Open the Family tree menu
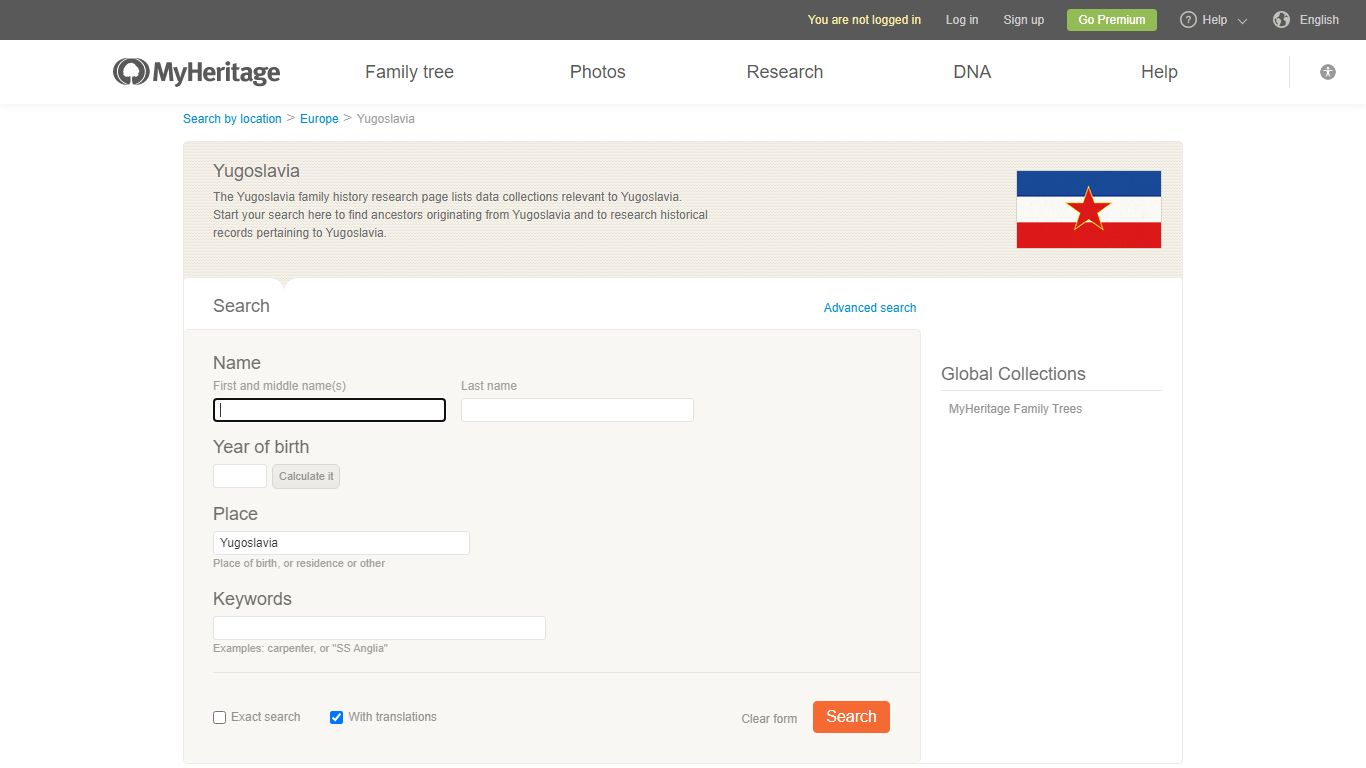This screenshot has height=768, width=1366. 409,72
